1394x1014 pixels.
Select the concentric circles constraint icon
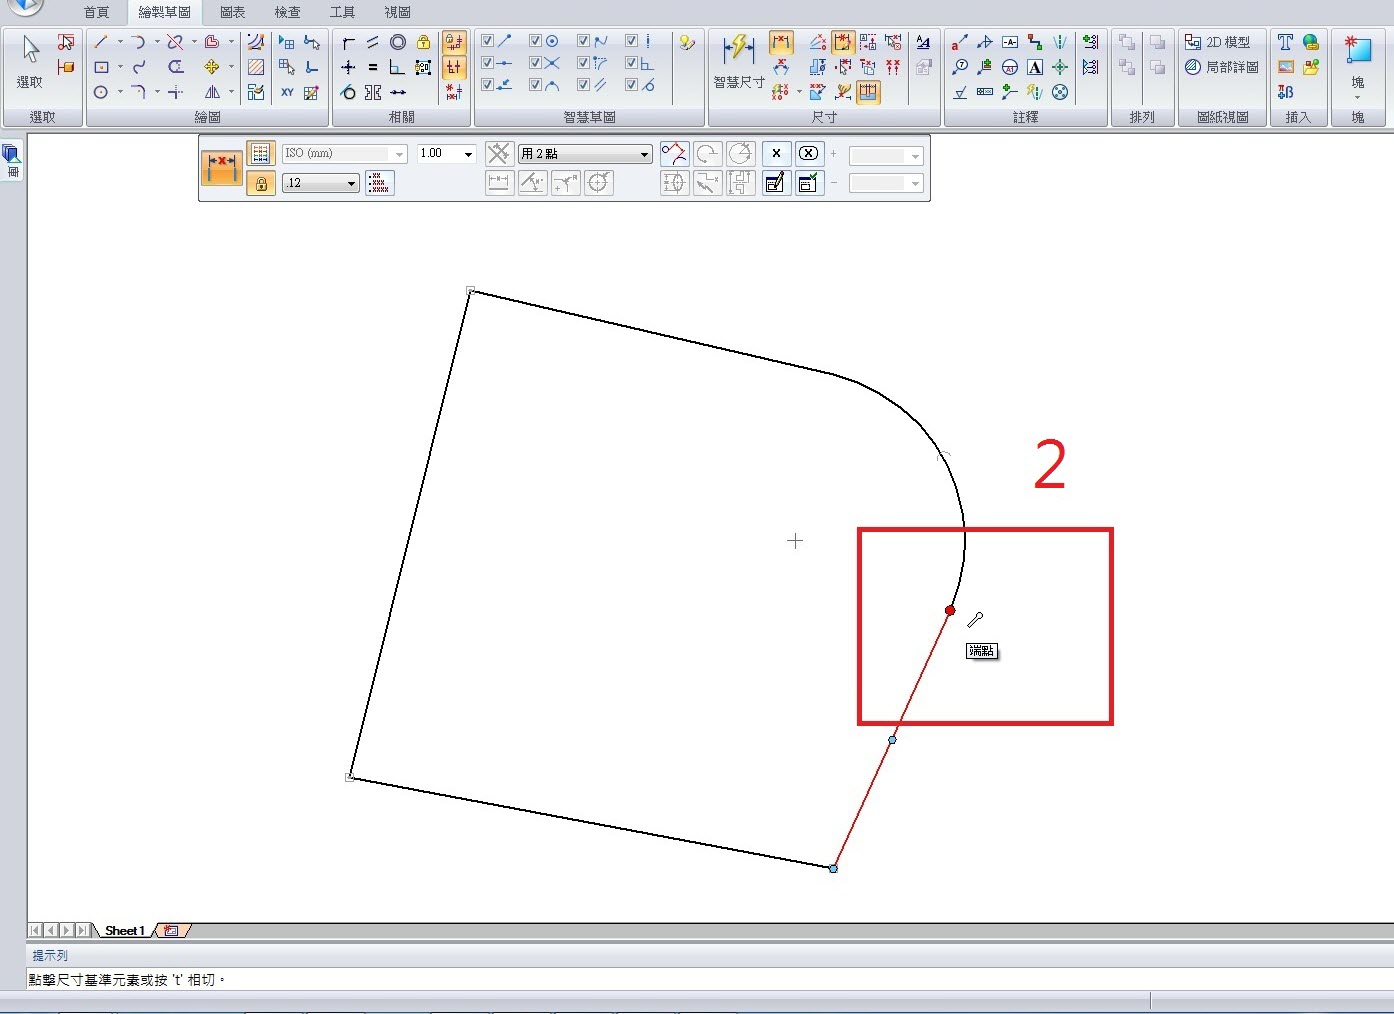[x=398, y=42]
